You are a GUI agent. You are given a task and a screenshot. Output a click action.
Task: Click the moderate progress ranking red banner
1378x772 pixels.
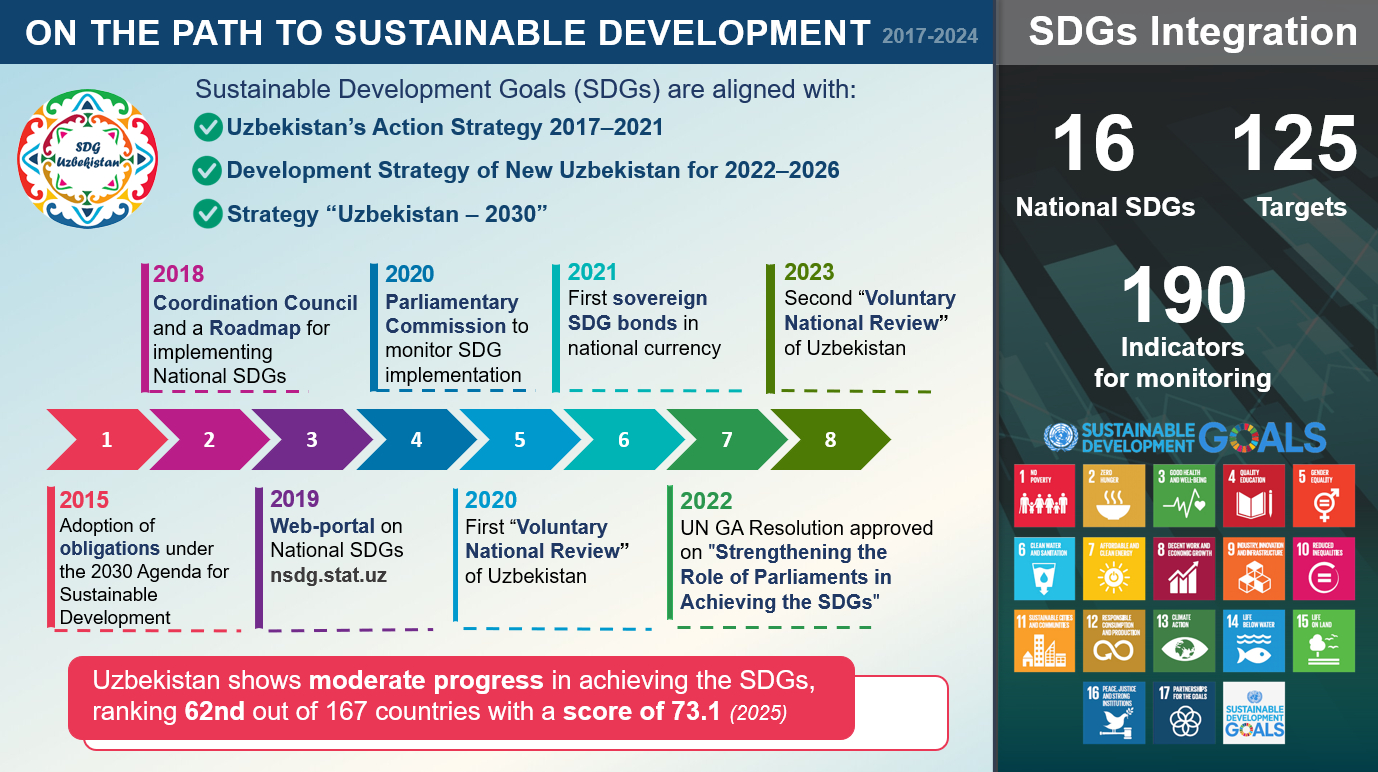click(x=461, y=697)
